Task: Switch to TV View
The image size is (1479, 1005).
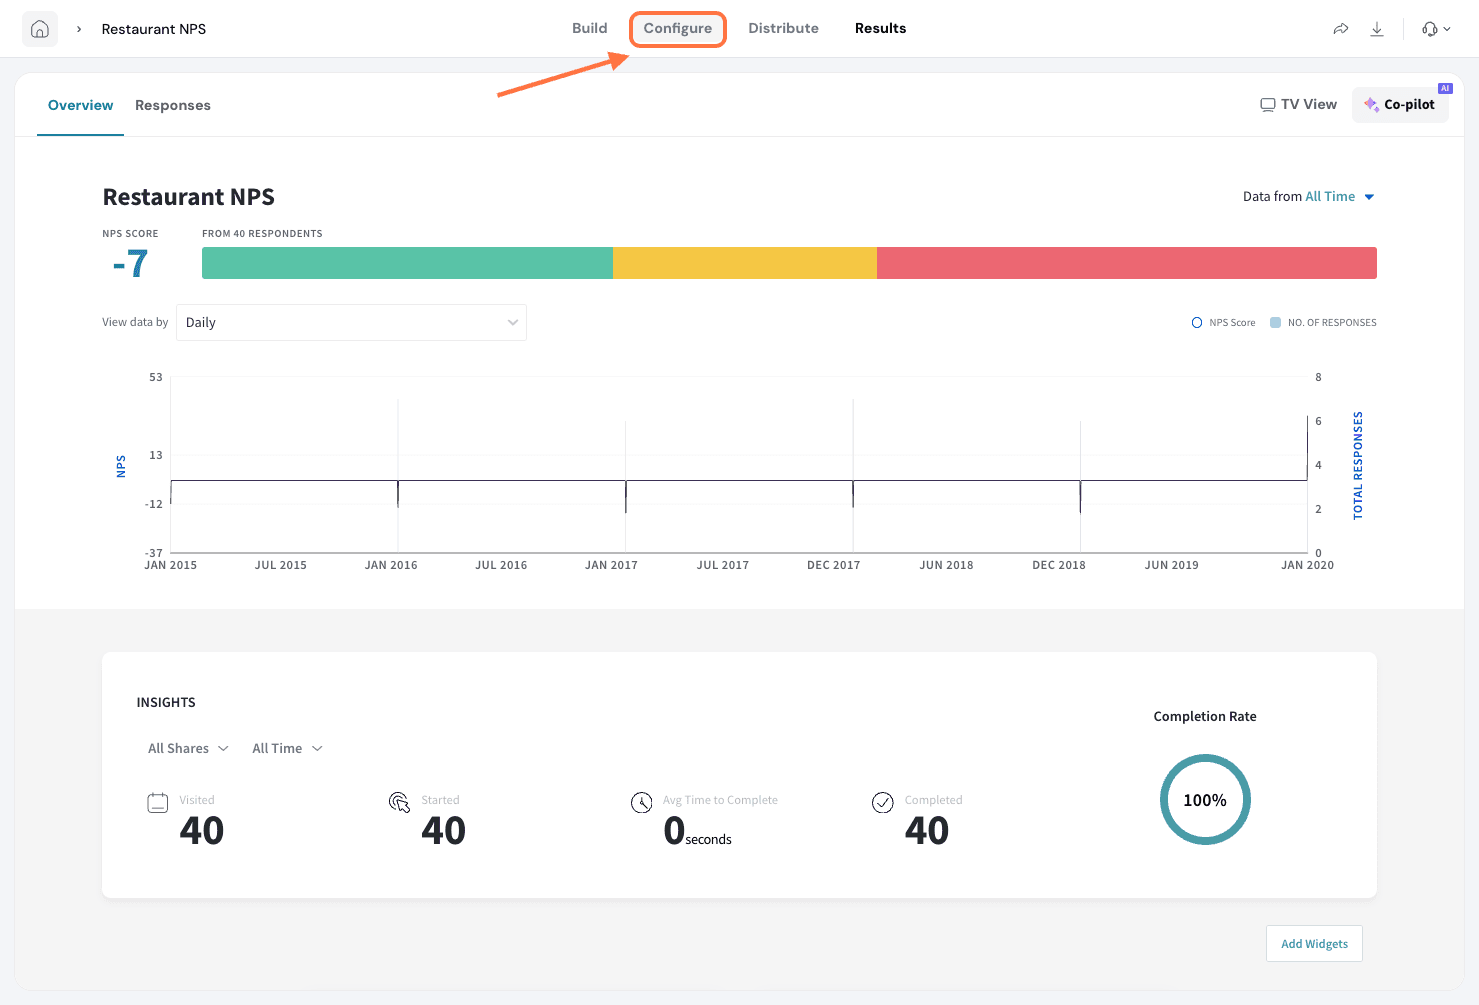Action: [1298, 105]
